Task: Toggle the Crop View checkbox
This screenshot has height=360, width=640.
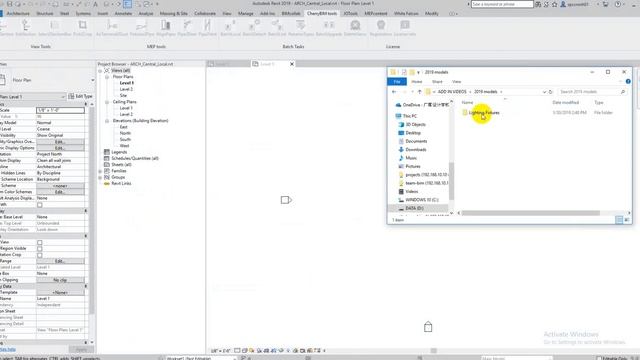Action: [x=40, y=242]
